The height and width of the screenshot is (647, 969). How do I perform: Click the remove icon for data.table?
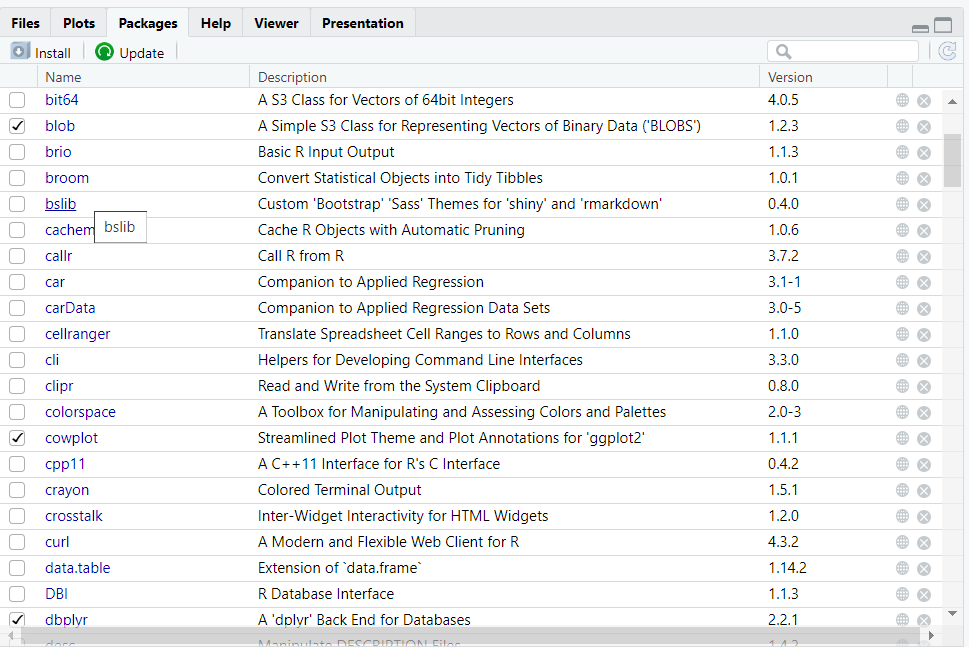(x=924, y=568)
